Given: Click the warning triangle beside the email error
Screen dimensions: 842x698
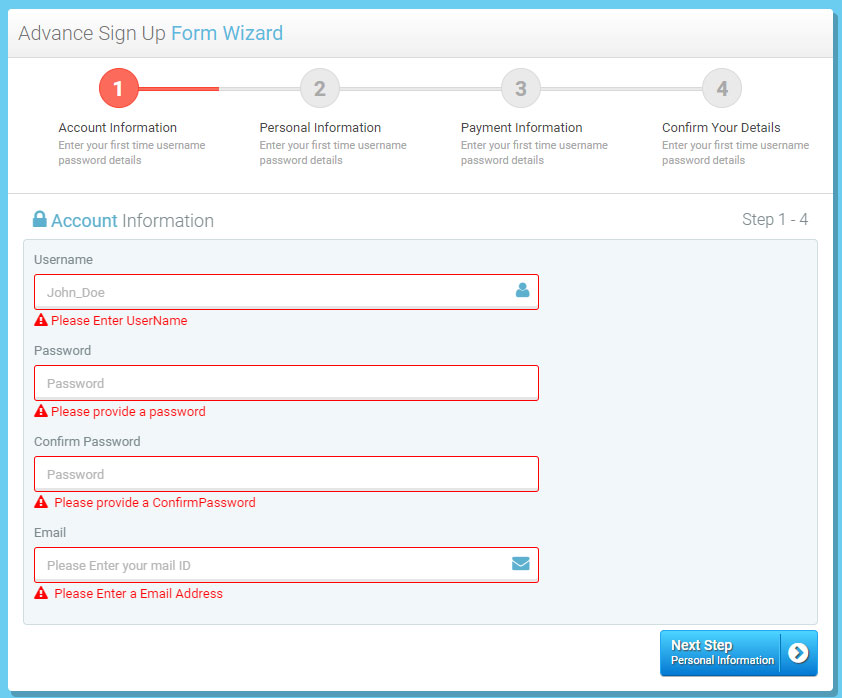Looking at the screenshot, I should point(40,593).
